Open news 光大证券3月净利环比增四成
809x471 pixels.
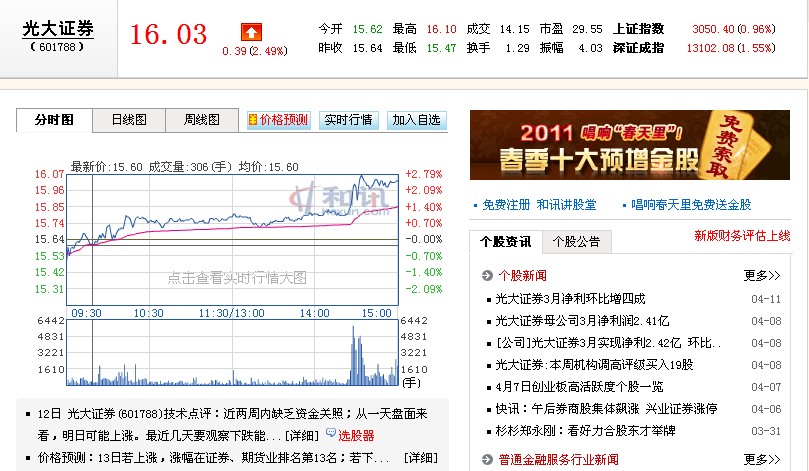click(570, 299)
